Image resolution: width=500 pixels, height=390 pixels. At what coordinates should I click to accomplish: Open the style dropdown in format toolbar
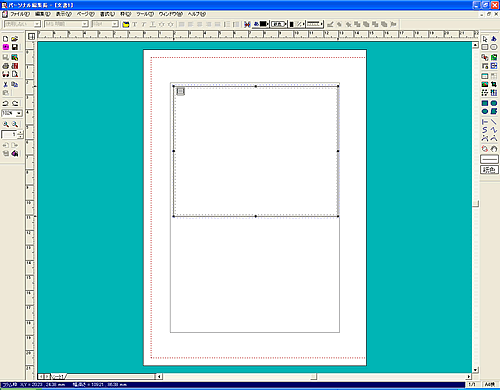tap(37, 24)
